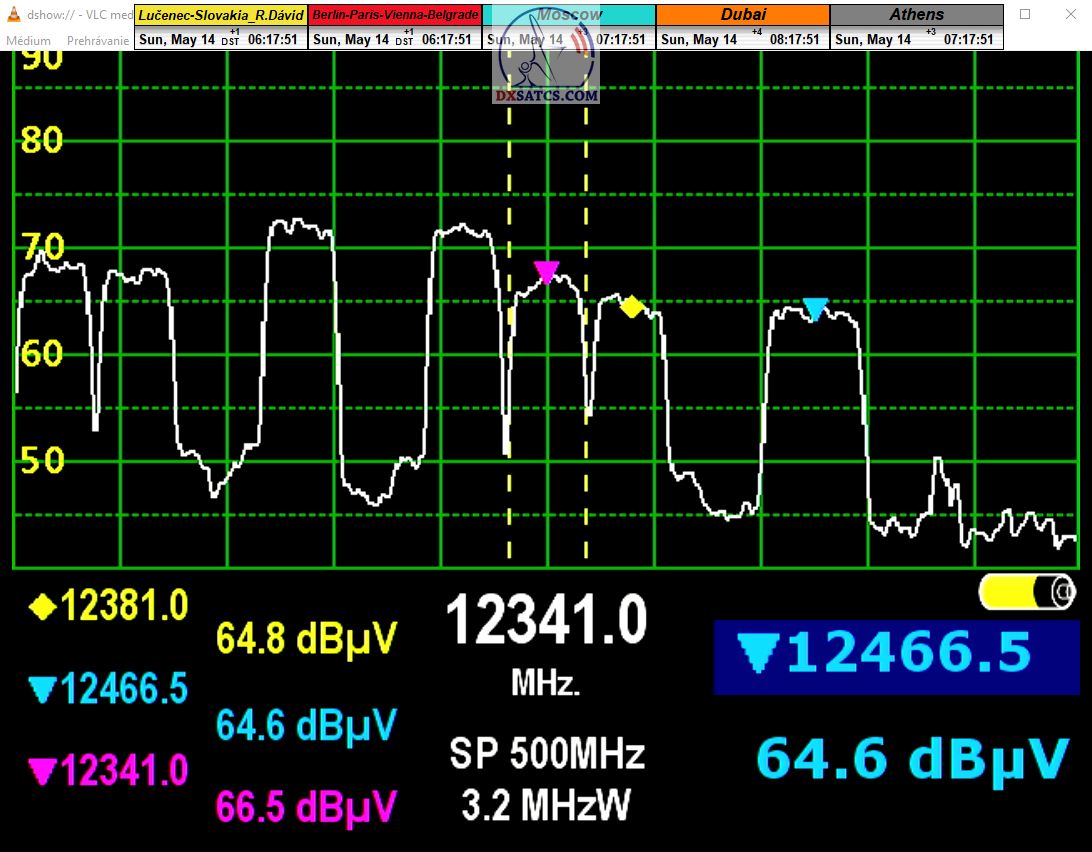
Task: Click the center frequency 12341.0 readout
Action: click(x=546, y=621)
